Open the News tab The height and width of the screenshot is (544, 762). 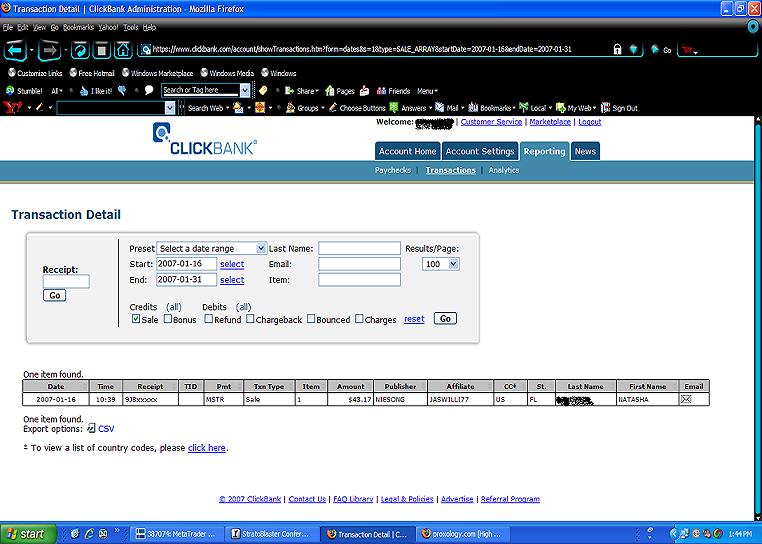coord(585,151)
